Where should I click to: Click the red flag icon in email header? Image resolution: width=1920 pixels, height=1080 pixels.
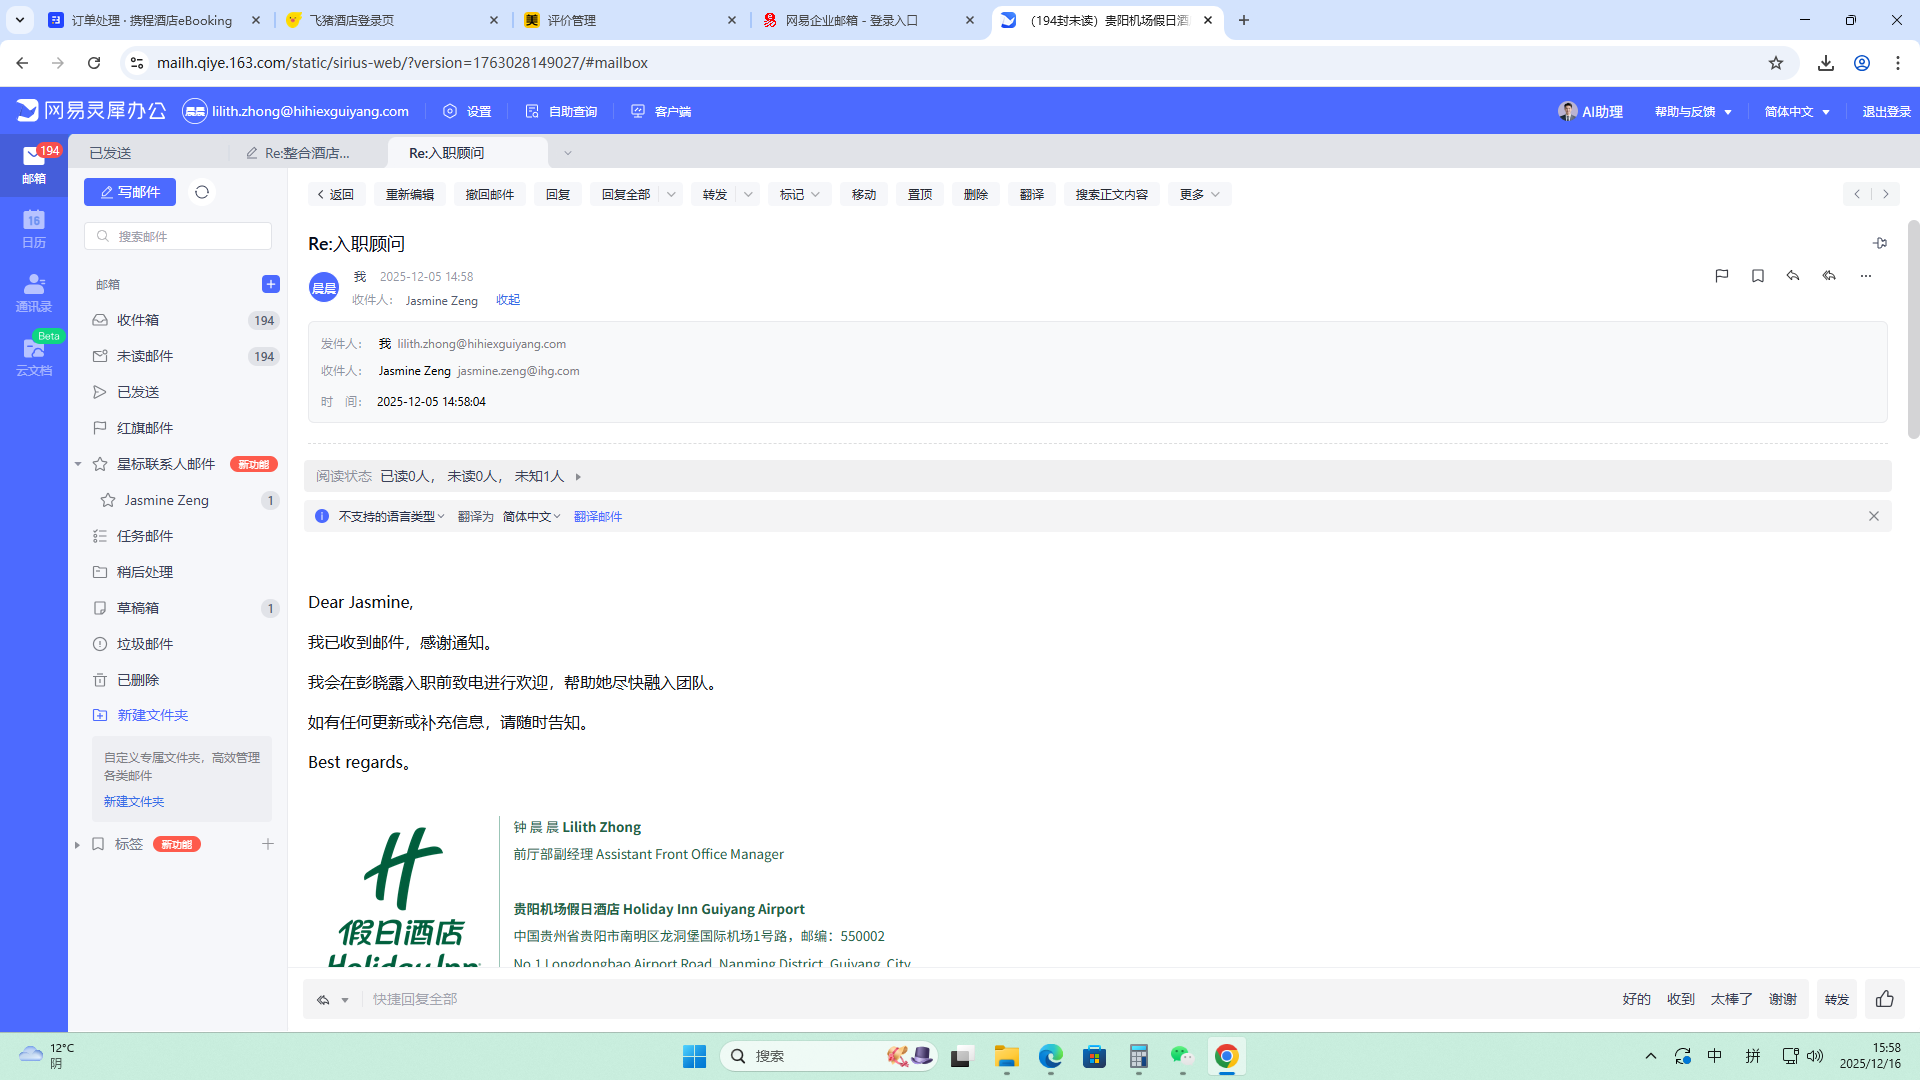pos(1721,276)
